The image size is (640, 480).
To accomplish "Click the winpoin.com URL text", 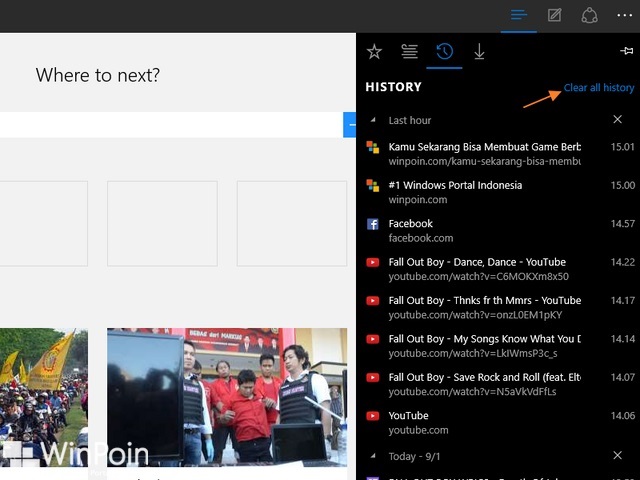I will click(x=418, y=200).
